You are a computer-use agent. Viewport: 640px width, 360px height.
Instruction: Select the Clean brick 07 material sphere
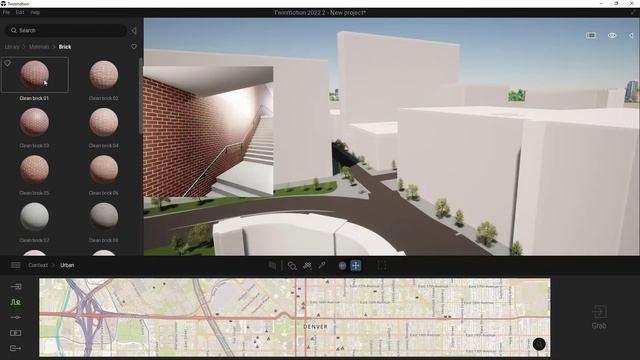coord(34,217)
